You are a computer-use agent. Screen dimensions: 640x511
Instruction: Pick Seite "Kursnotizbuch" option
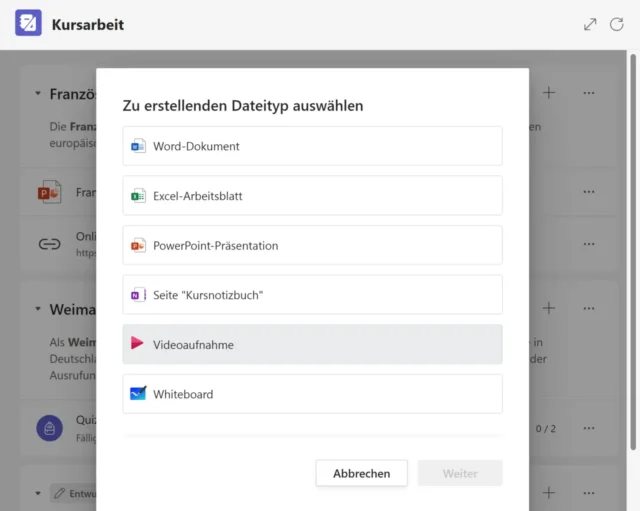pos(312,295)
